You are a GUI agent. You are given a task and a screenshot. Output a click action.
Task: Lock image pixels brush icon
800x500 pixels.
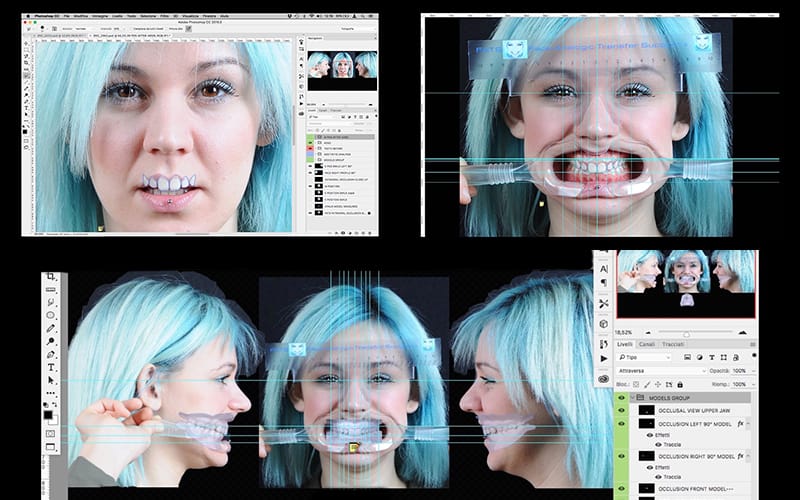647,384
